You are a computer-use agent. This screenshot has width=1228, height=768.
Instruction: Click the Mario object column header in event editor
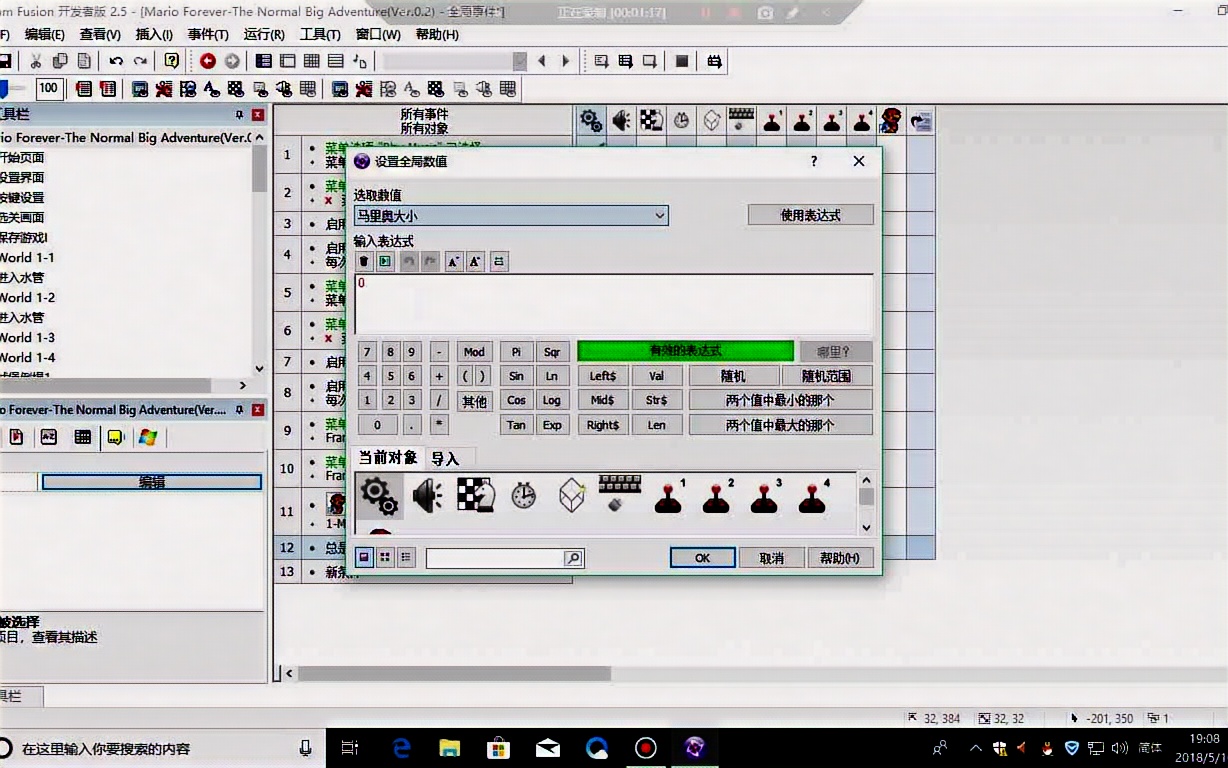click(891, 121)
